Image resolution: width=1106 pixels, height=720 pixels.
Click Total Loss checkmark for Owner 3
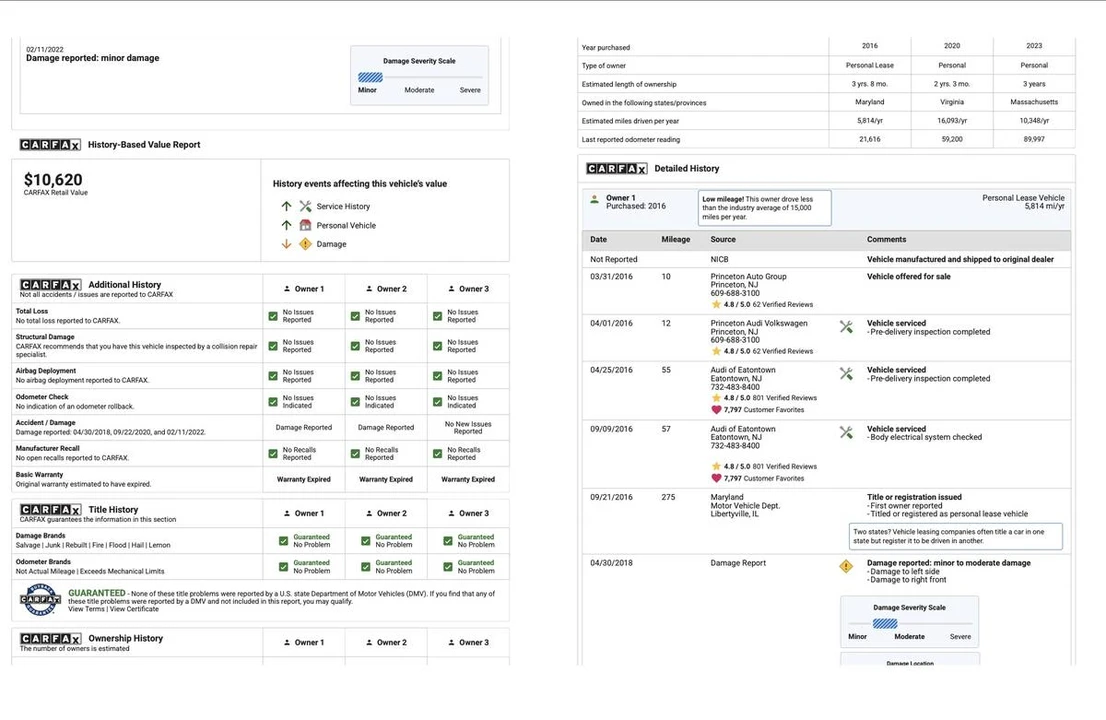pyautogui.click(x=437, y=316)
